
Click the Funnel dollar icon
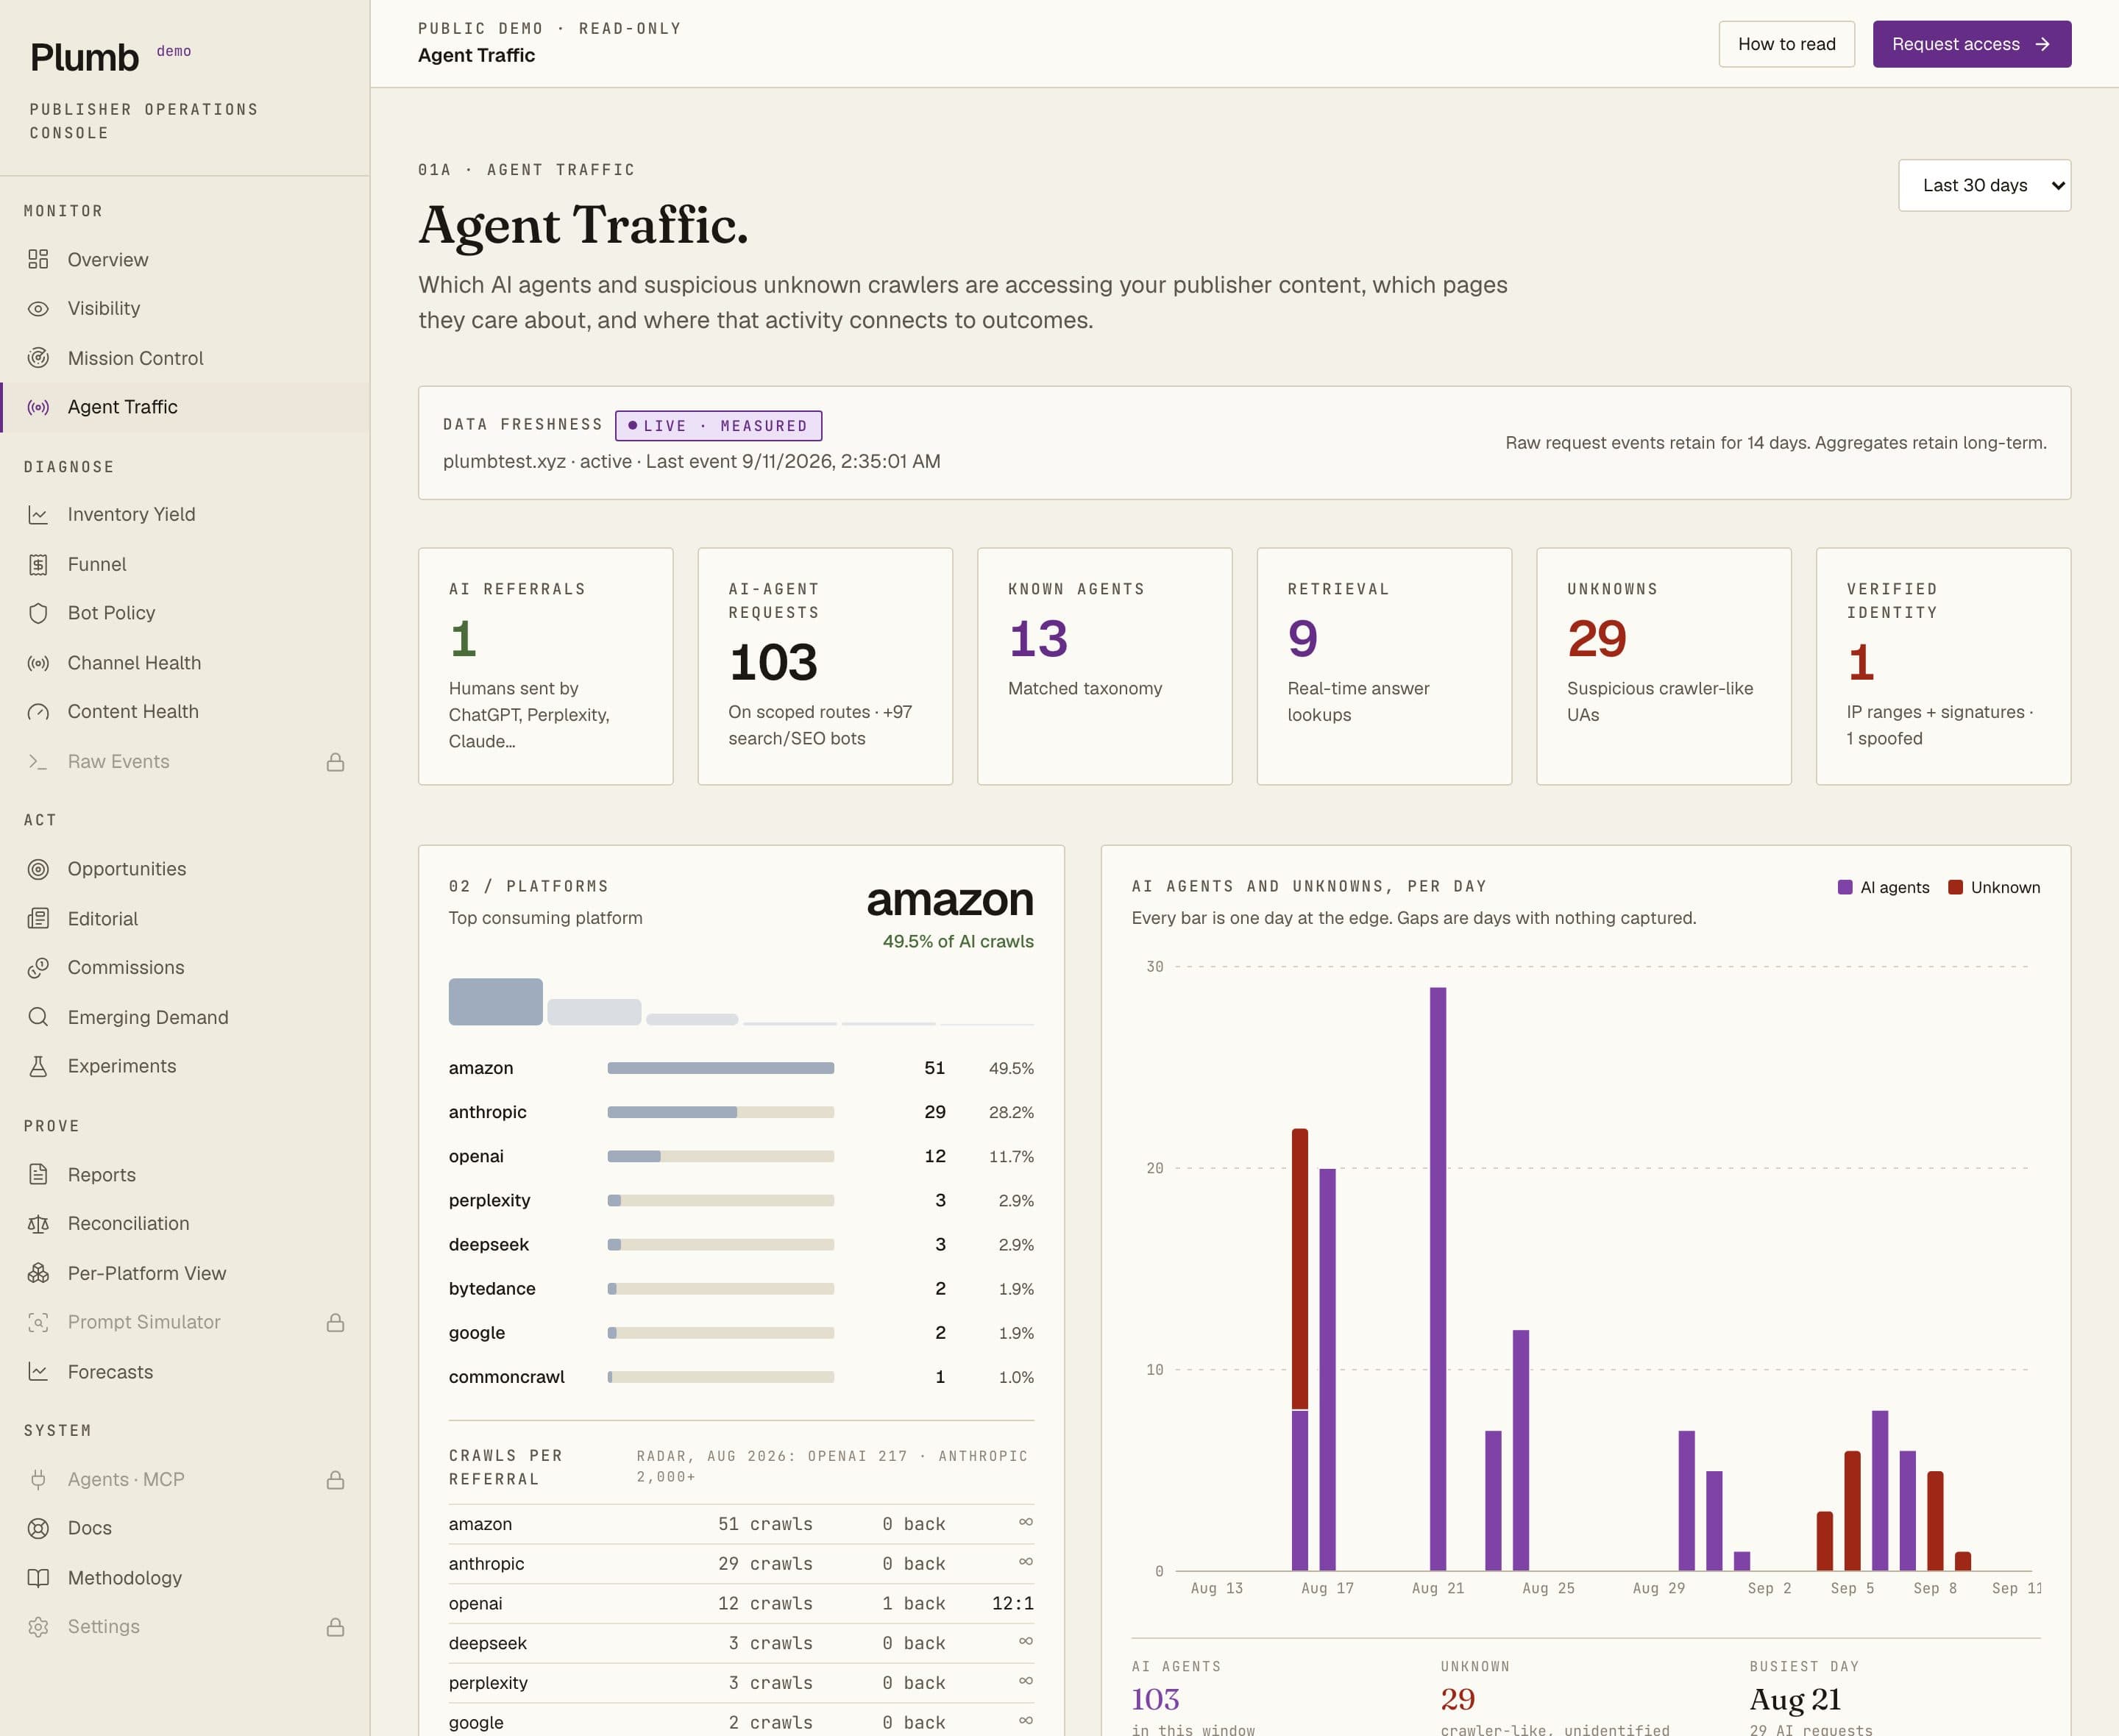38,565
